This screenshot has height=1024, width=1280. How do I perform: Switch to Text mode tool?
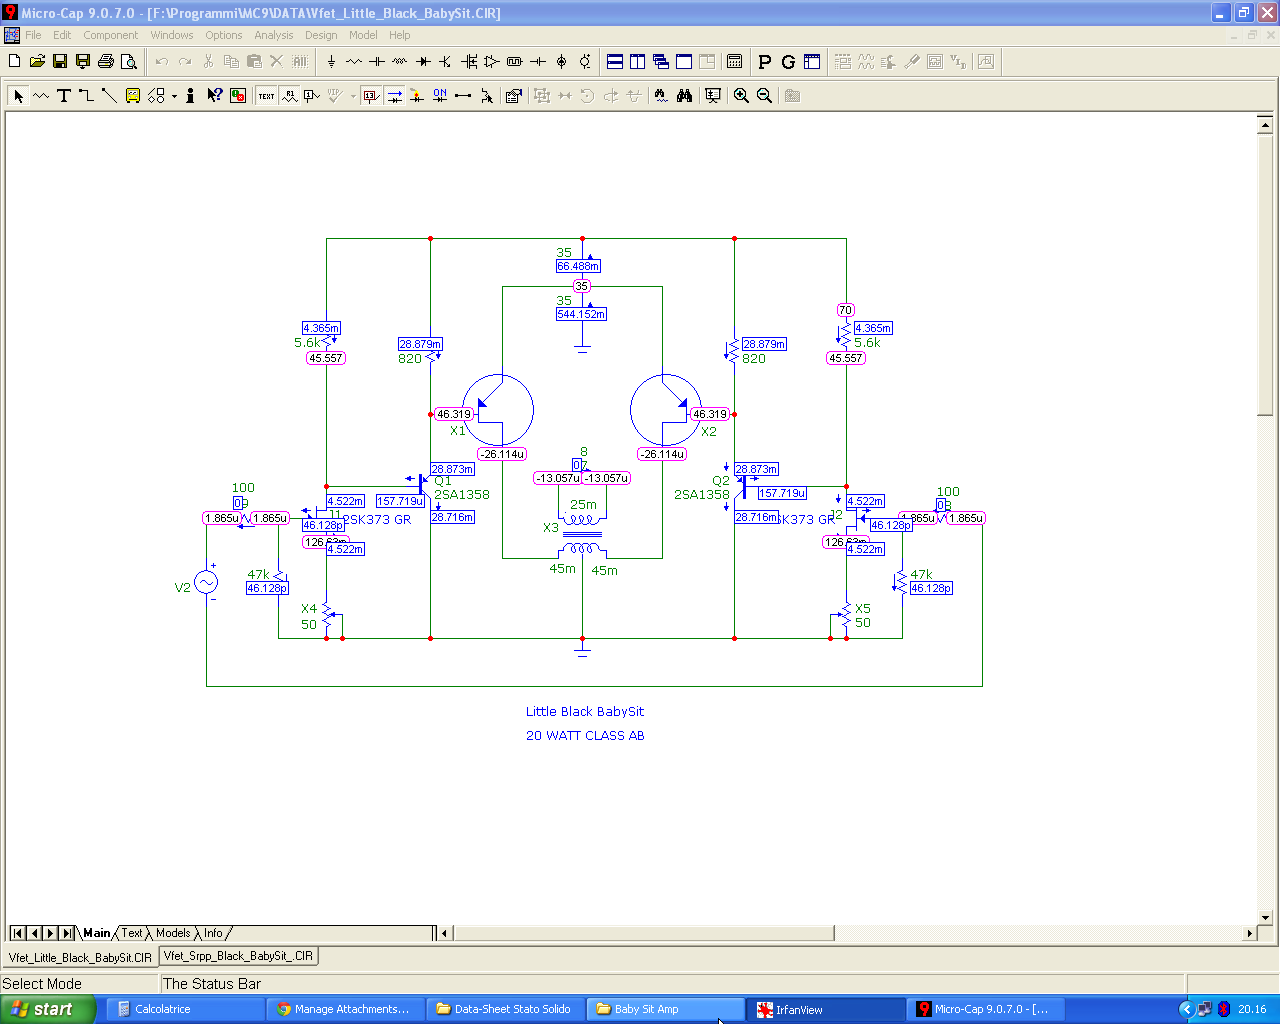[64, 96]
